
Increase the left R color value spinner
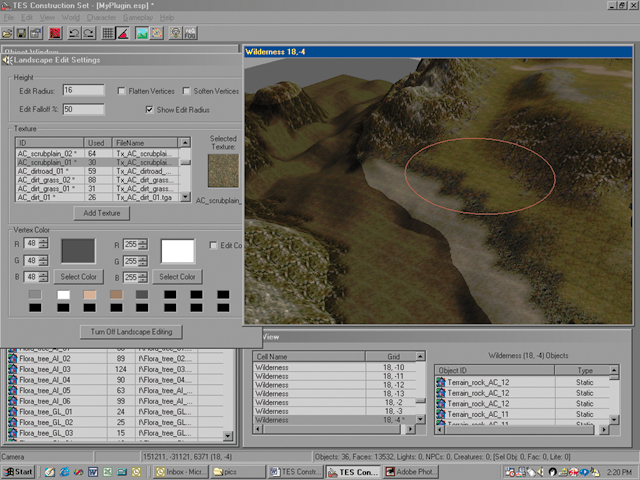(44, 241)
